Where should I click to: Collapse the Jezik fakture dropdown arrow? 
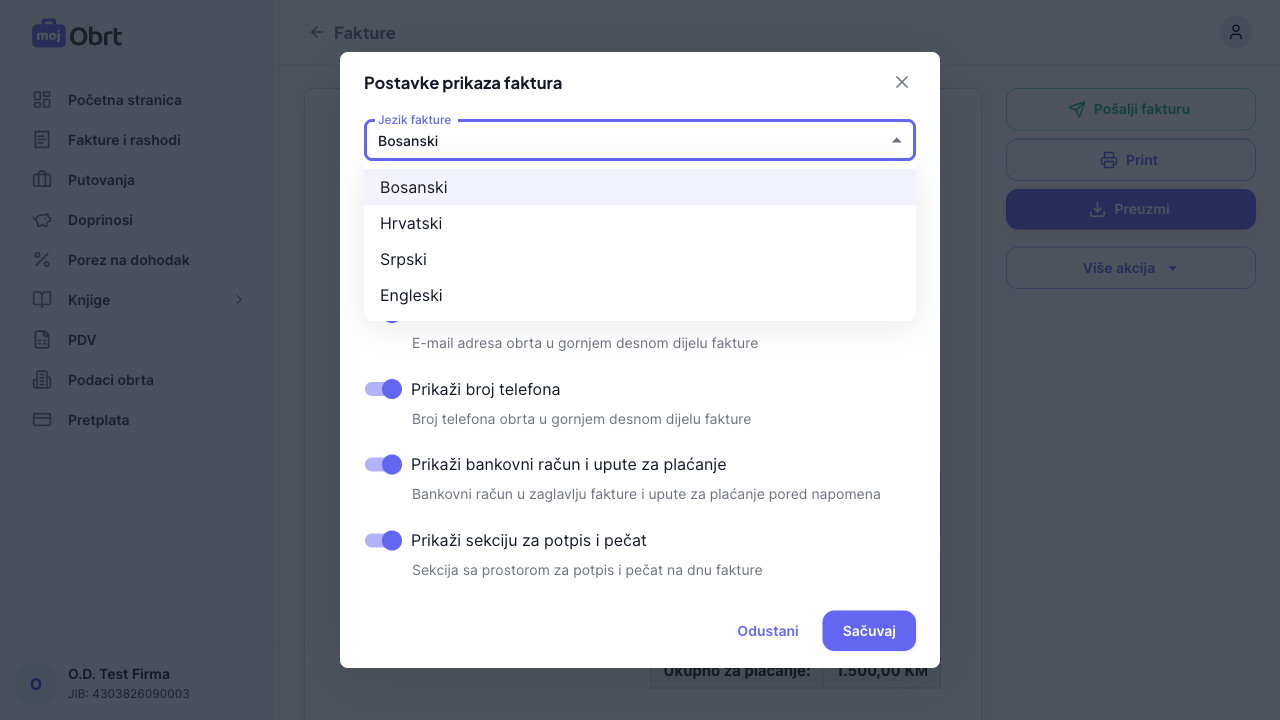coord(896,141)
